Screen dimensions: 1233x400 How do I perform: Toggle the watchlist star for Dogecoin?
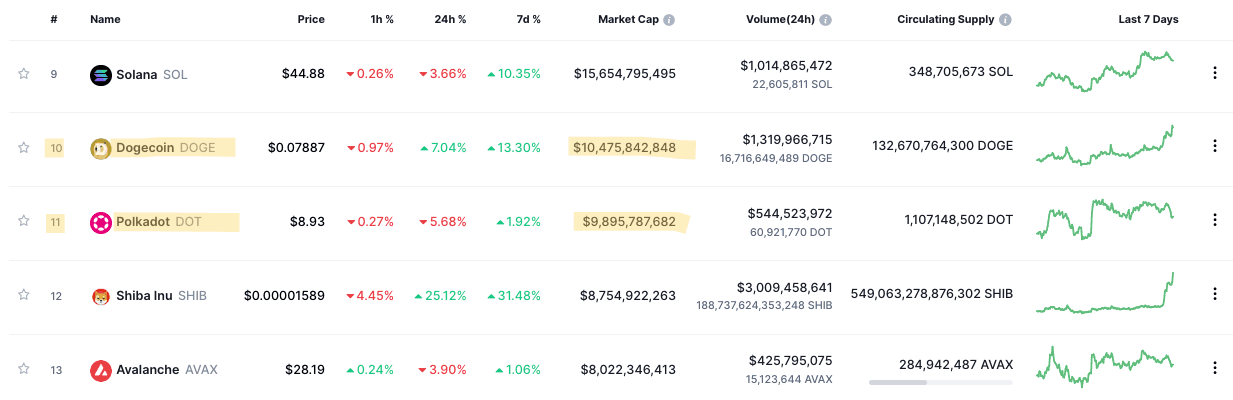pos(23,148)
